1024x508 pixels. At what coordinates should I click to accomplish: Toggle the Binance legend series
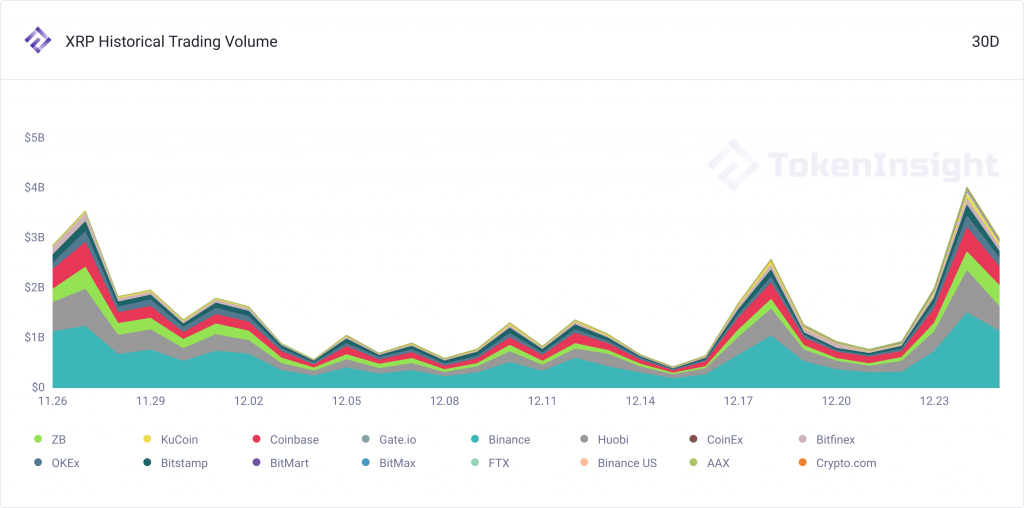[500, 439]
